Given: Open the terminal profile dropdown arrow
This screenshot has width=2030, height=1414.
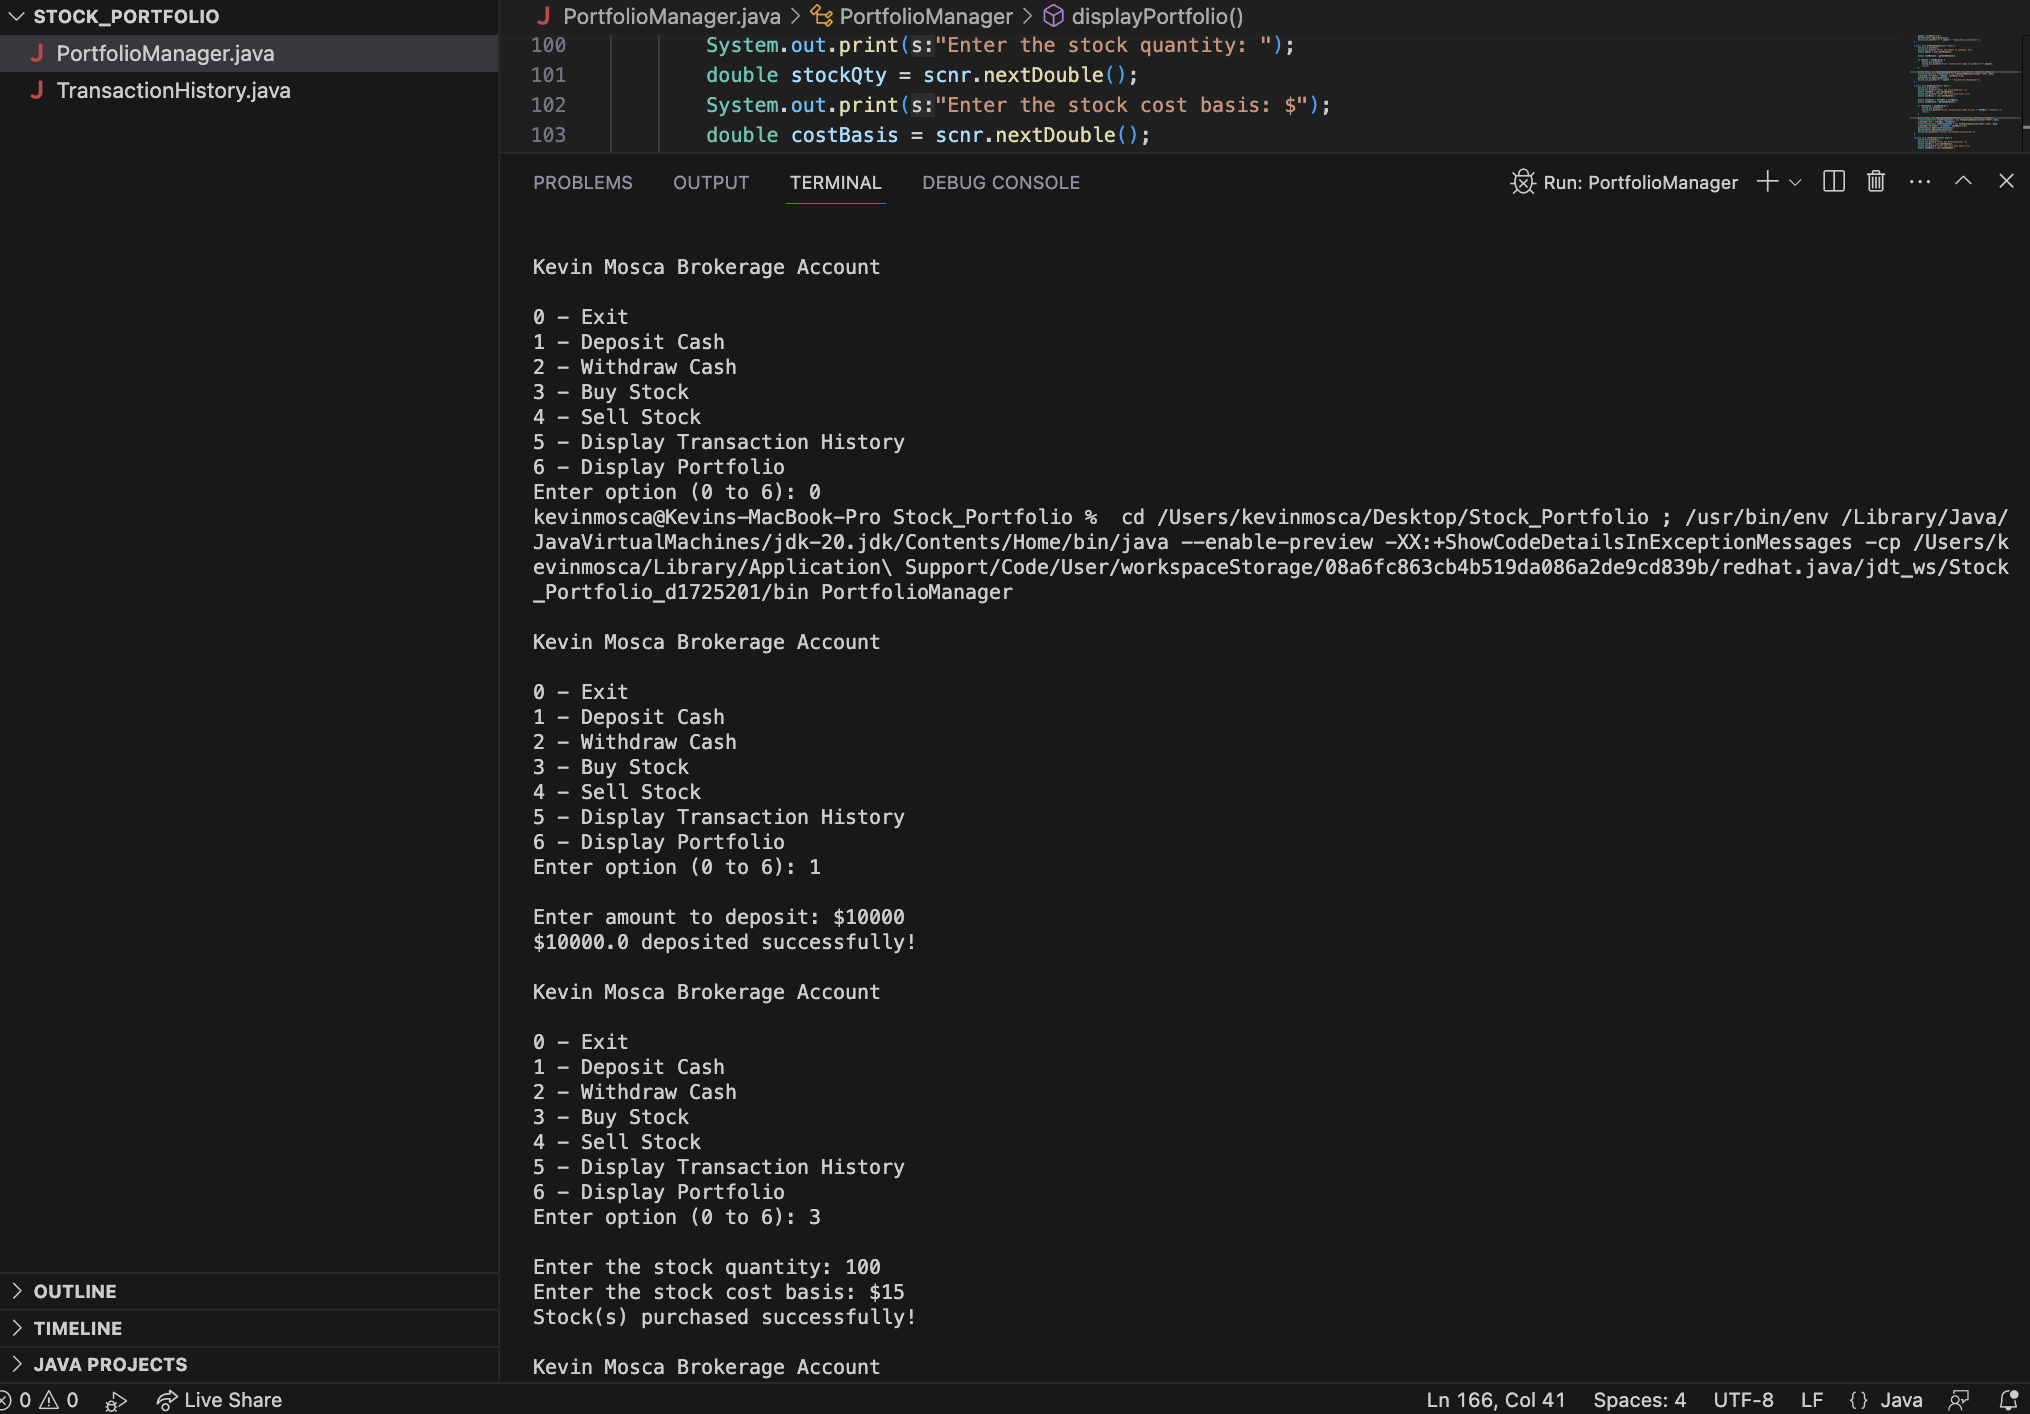Looking at the screenshot, I should pos(1796,182).
